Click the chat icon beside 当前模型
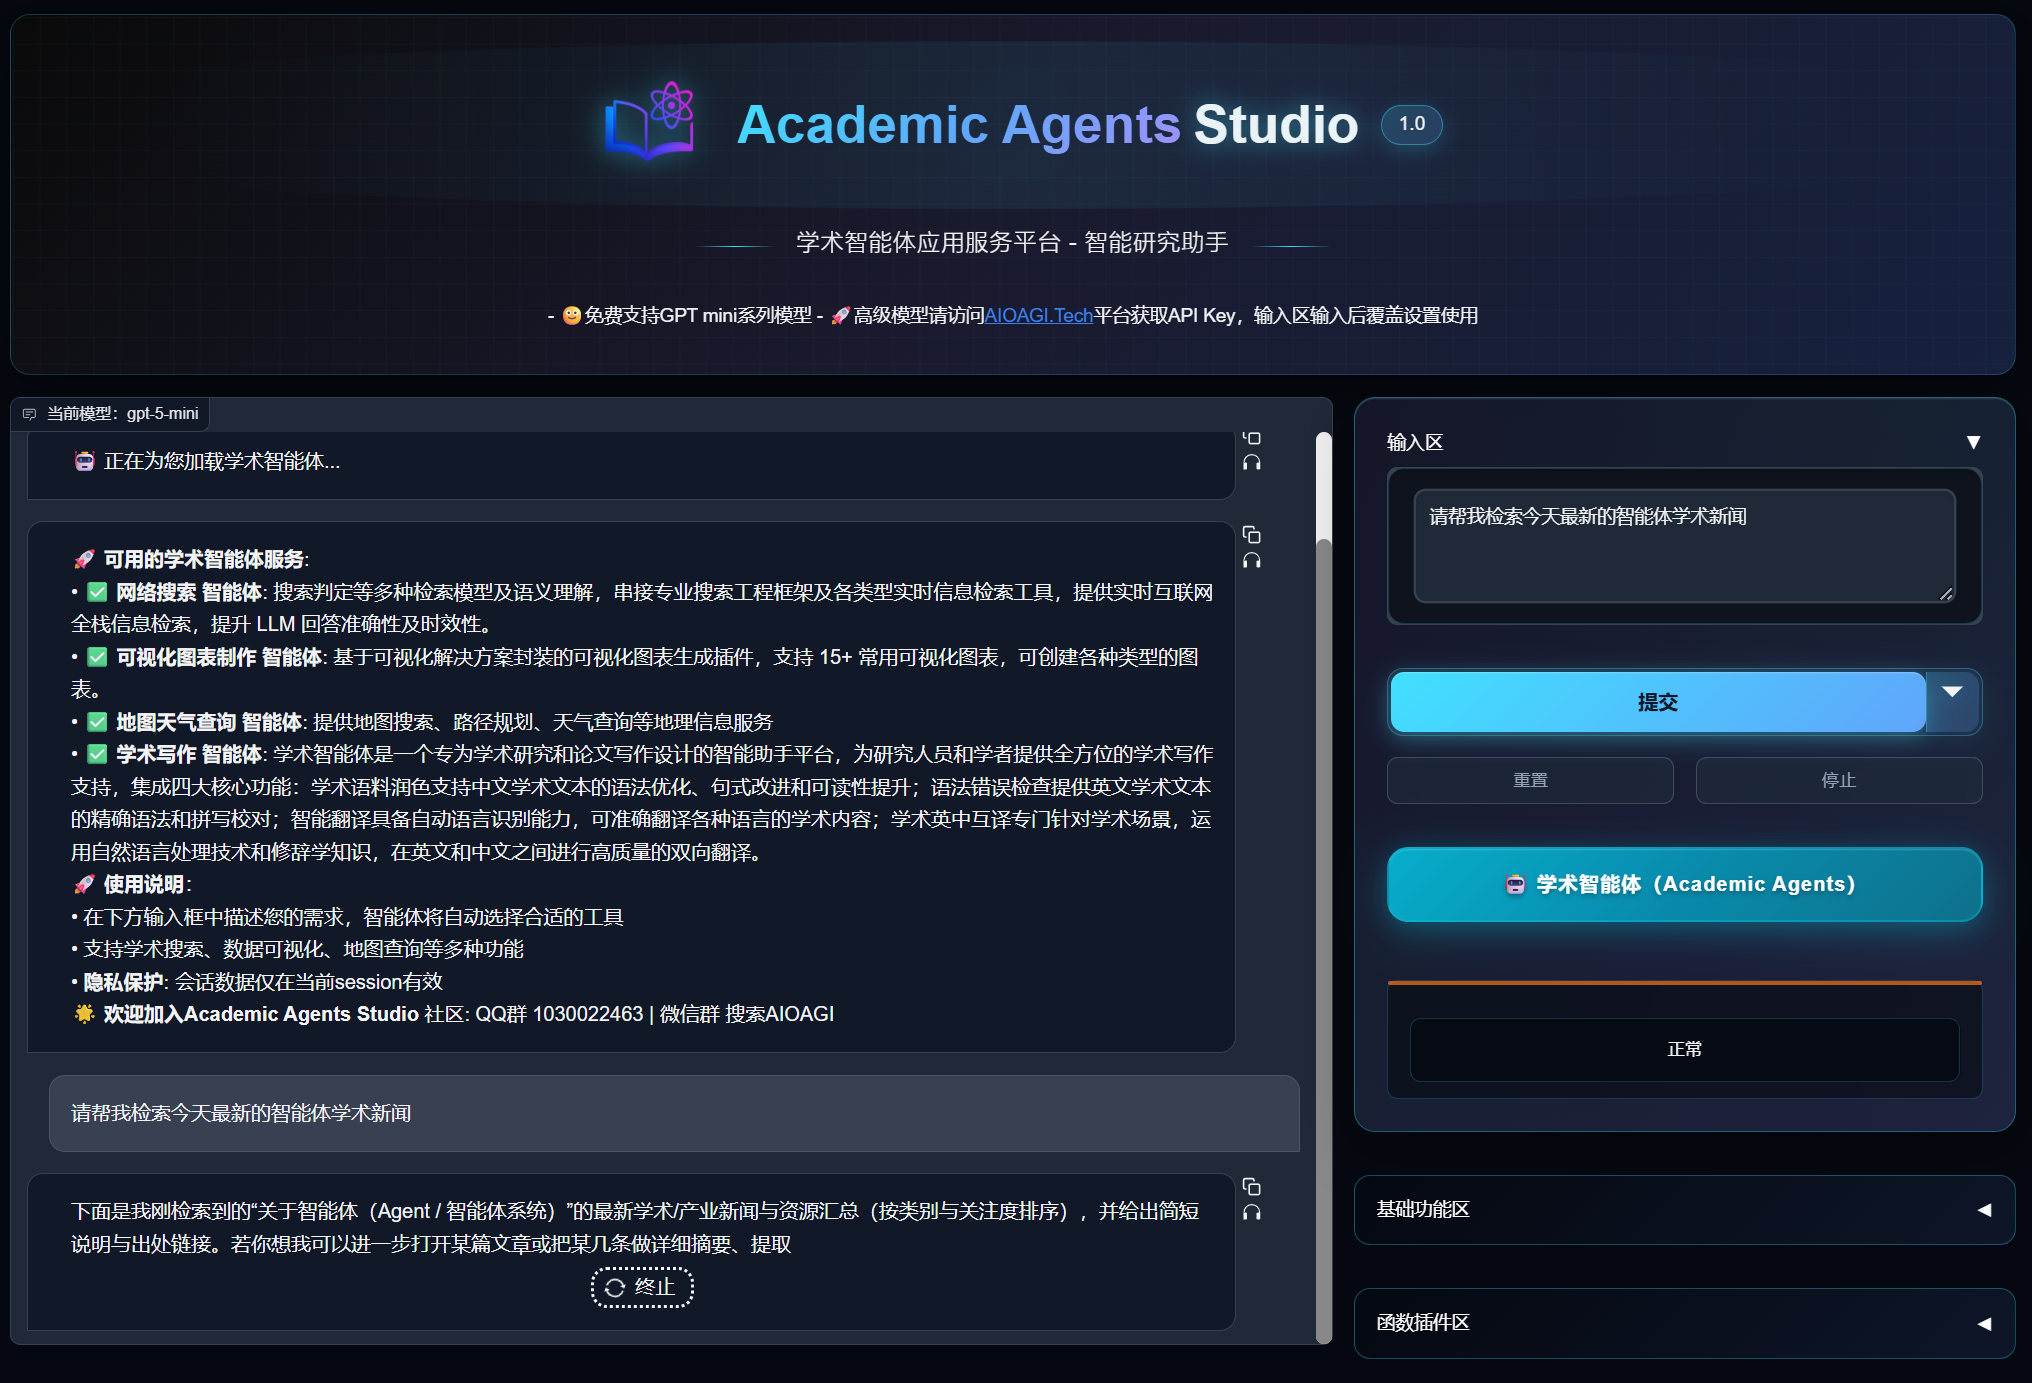This screenshot has width=2032, height=1383. [29, 414]
